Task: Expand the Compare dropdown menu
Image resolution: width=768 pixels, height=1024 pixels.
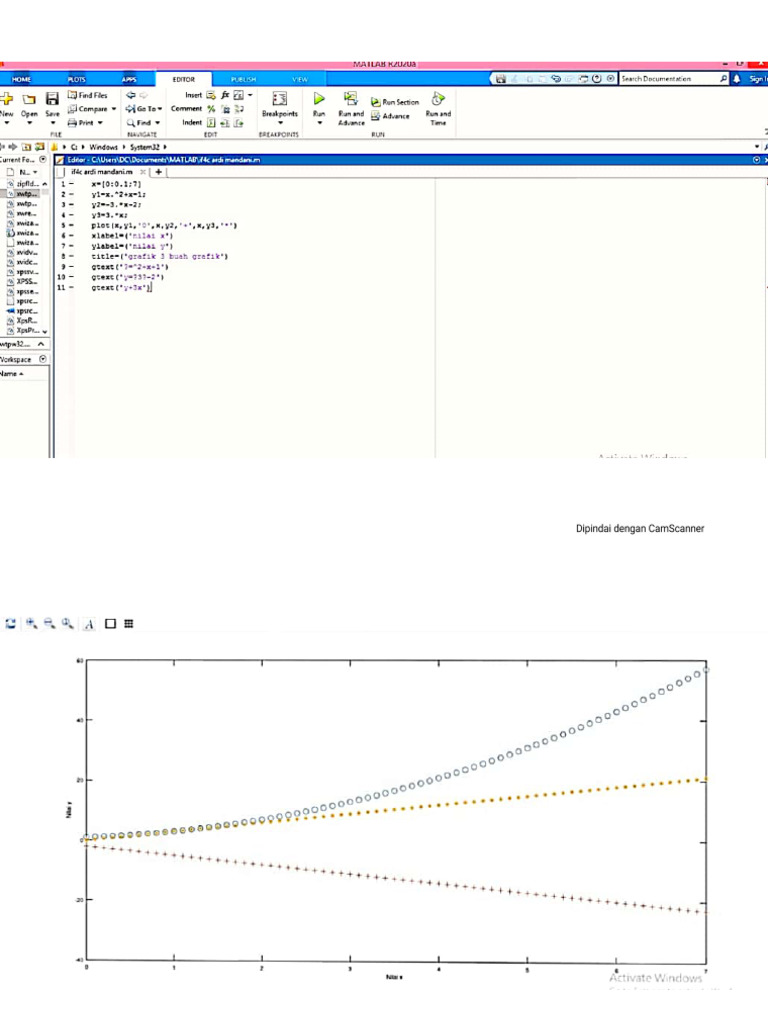Action: [113, 109]
